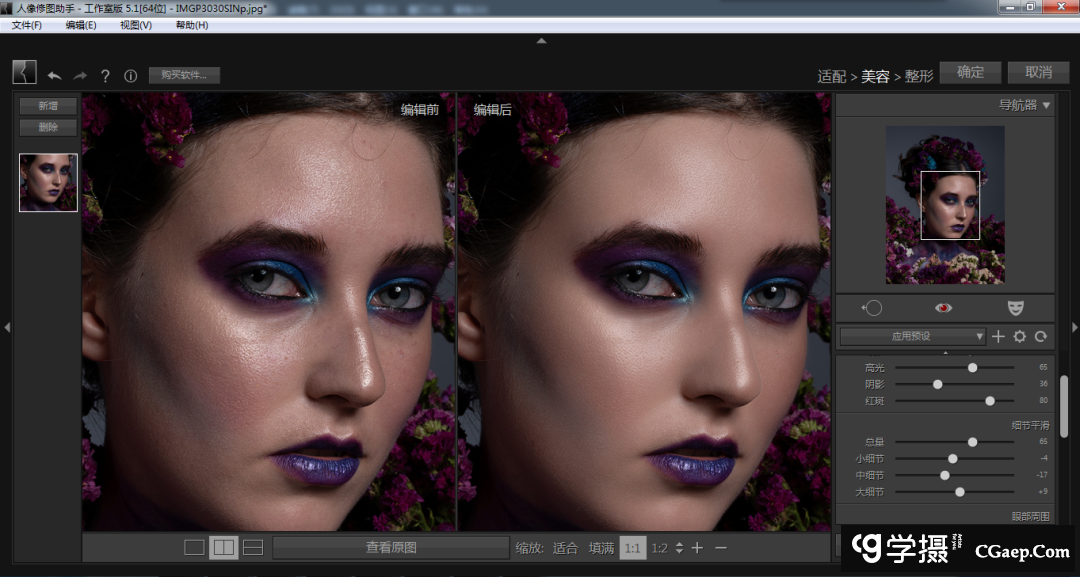Switch to side-by-side view layout
Viewport: 1080px width, 577px height.
point(223,547)
